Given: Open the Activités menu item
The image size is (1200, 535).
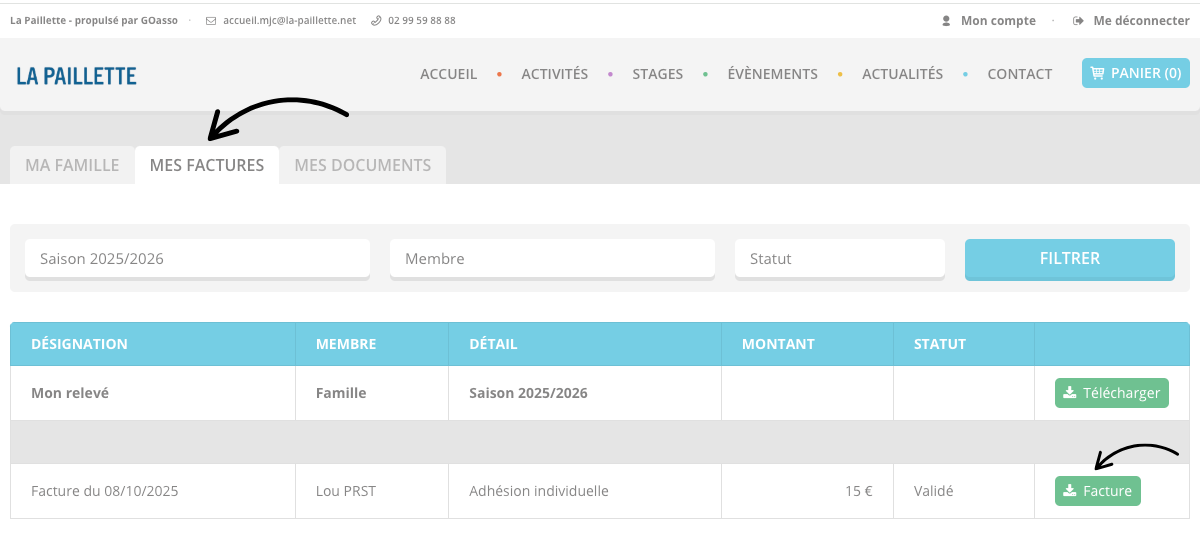Looking at the screenshot, I should click(554, 74).
